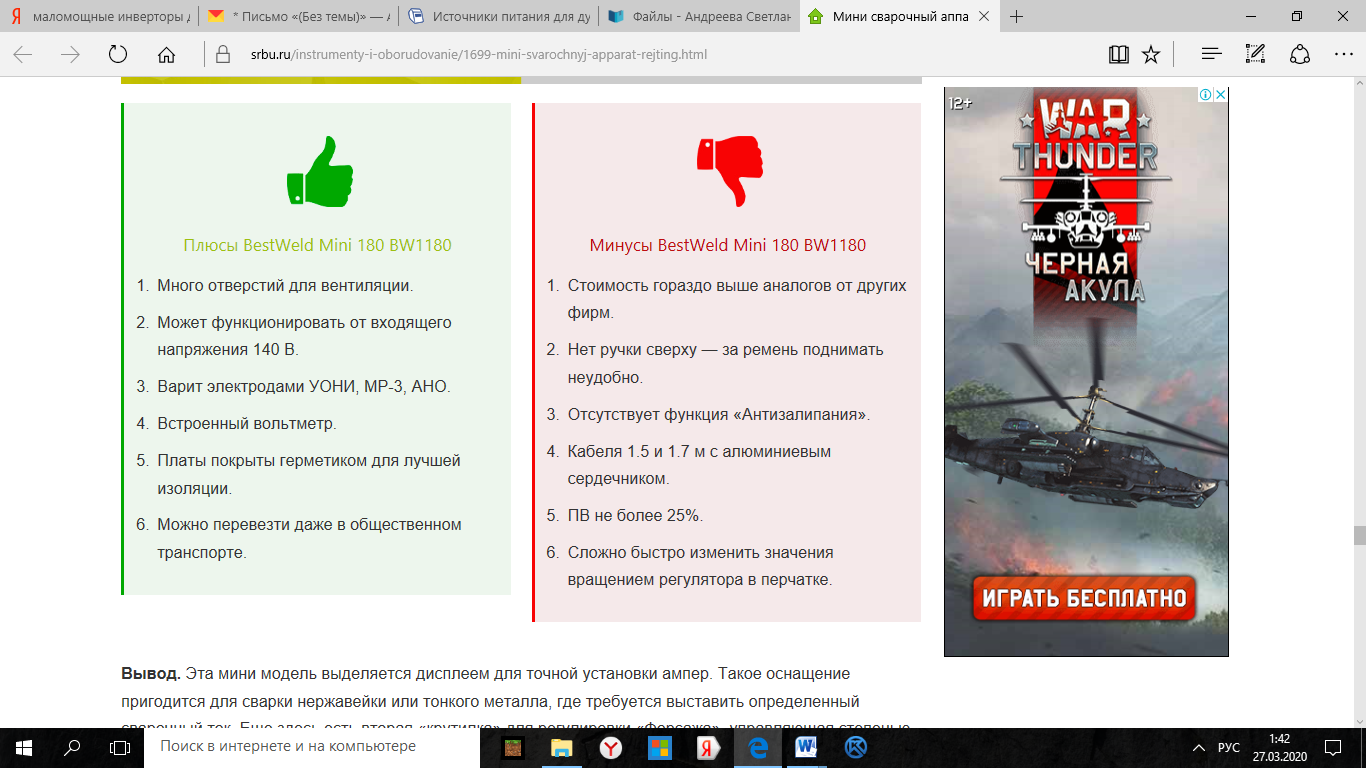The width and height of the screenshot is (1366, 768).
Task: Open the taskbar clock and date
Action: point(1282,747)
